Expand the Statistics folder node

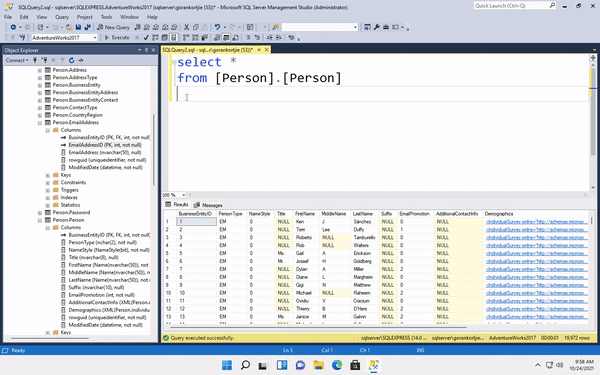(x=48, y=205)
